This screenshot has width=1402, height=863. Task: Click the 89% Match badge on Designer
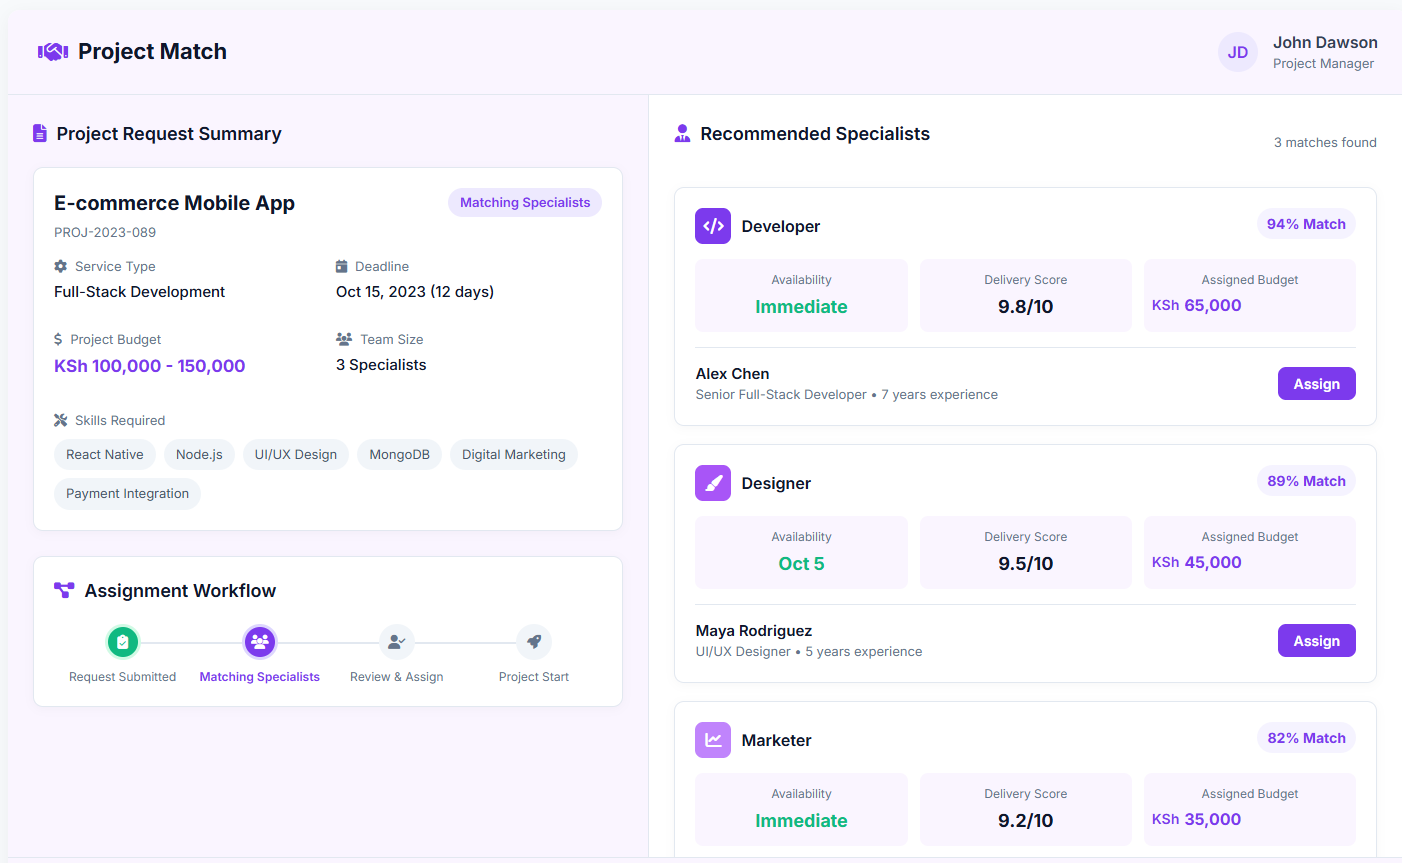1306,481
